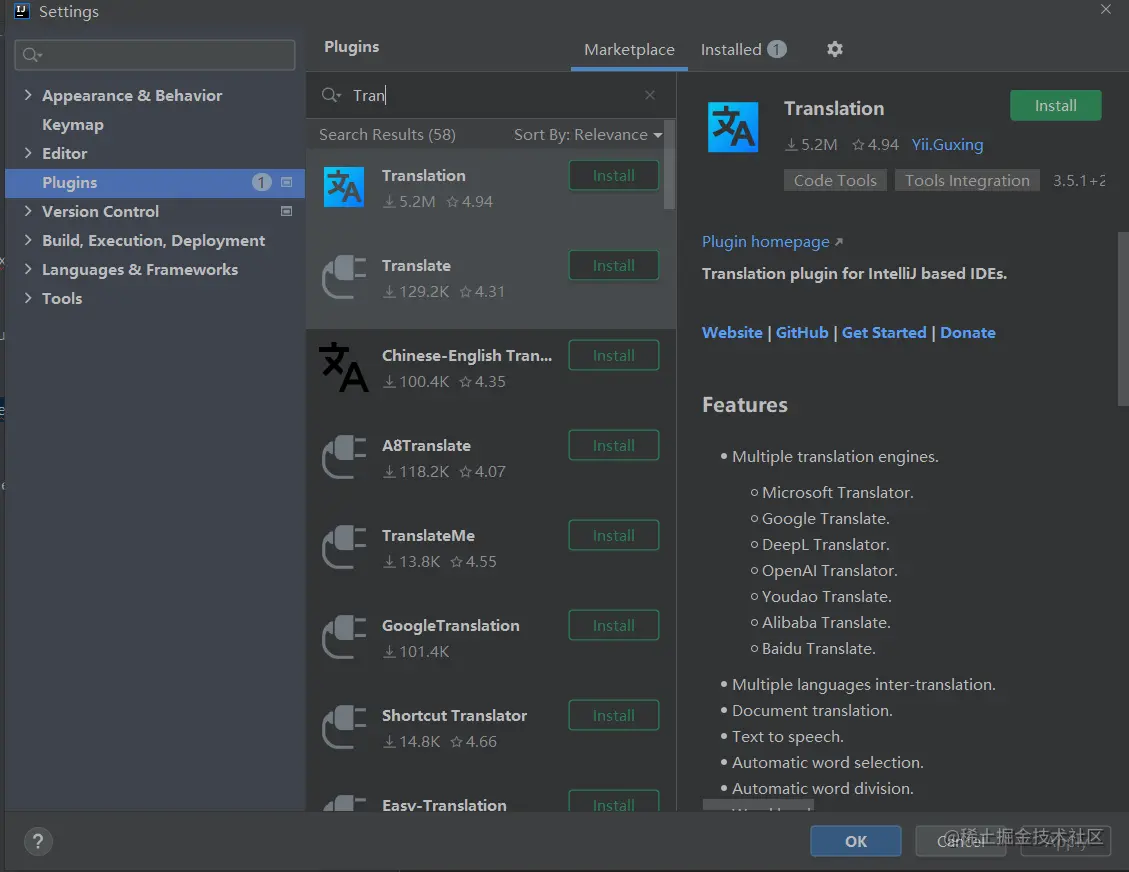The height and width of the screenshot is (872, 1129).
Task: Install the Shortcut Translator plugin
Action: click(613, 716)
